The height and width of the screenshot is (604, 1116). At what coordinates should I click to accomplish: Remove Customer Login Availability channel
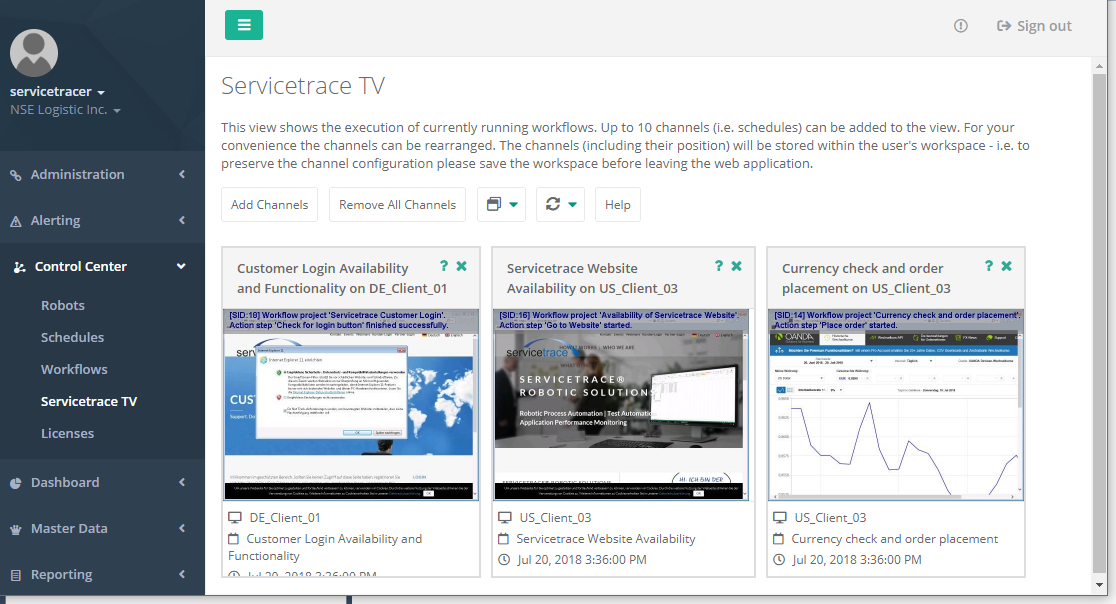[462, 265]
